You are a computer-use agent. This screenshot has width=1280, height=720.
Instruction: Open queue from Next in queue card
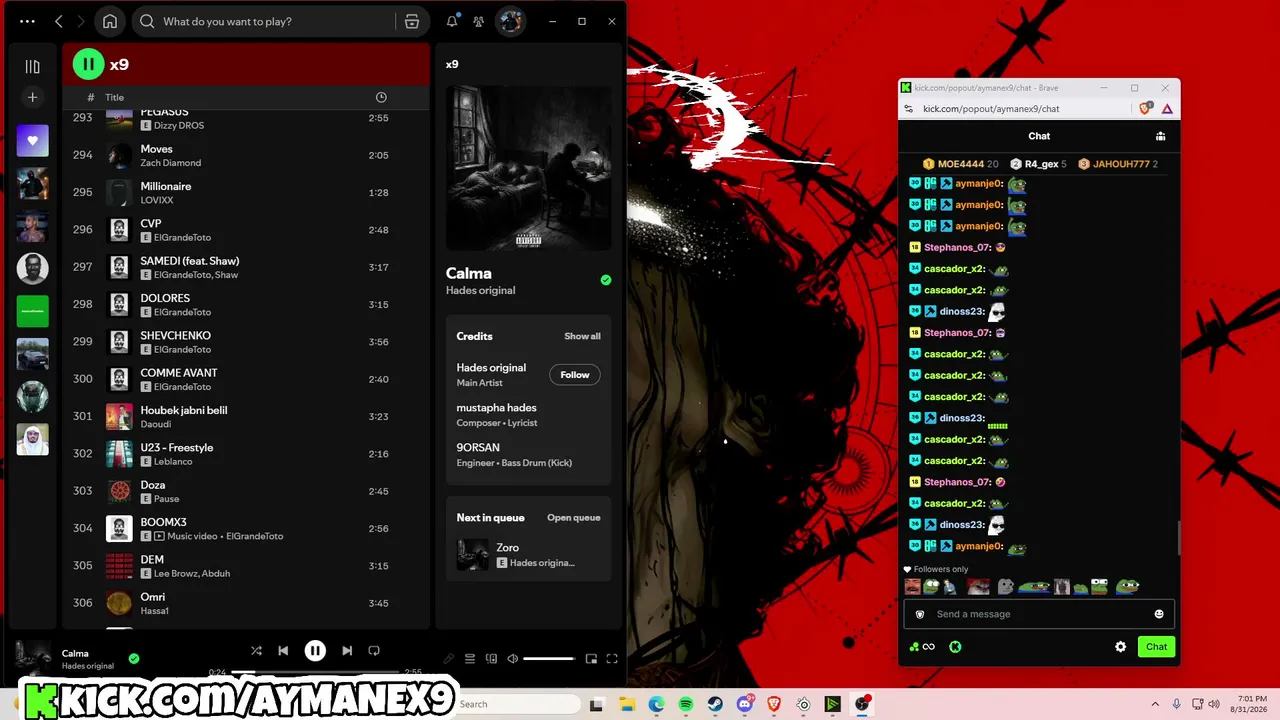coord(574,518)
